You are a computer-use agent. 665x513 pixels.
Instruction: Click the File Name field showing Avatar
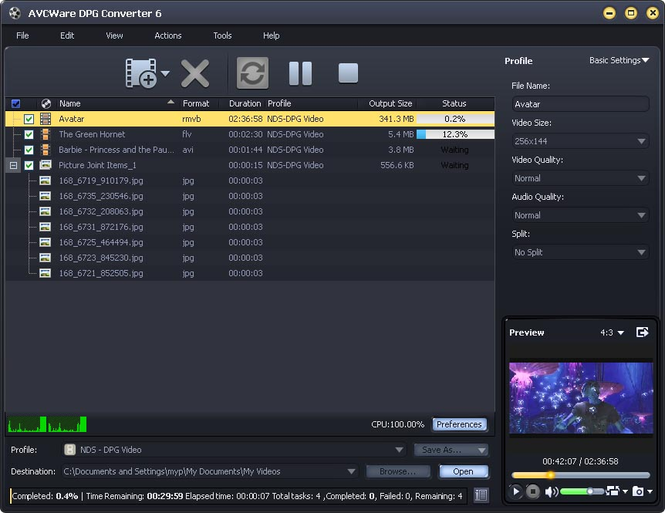click(580, 104)
